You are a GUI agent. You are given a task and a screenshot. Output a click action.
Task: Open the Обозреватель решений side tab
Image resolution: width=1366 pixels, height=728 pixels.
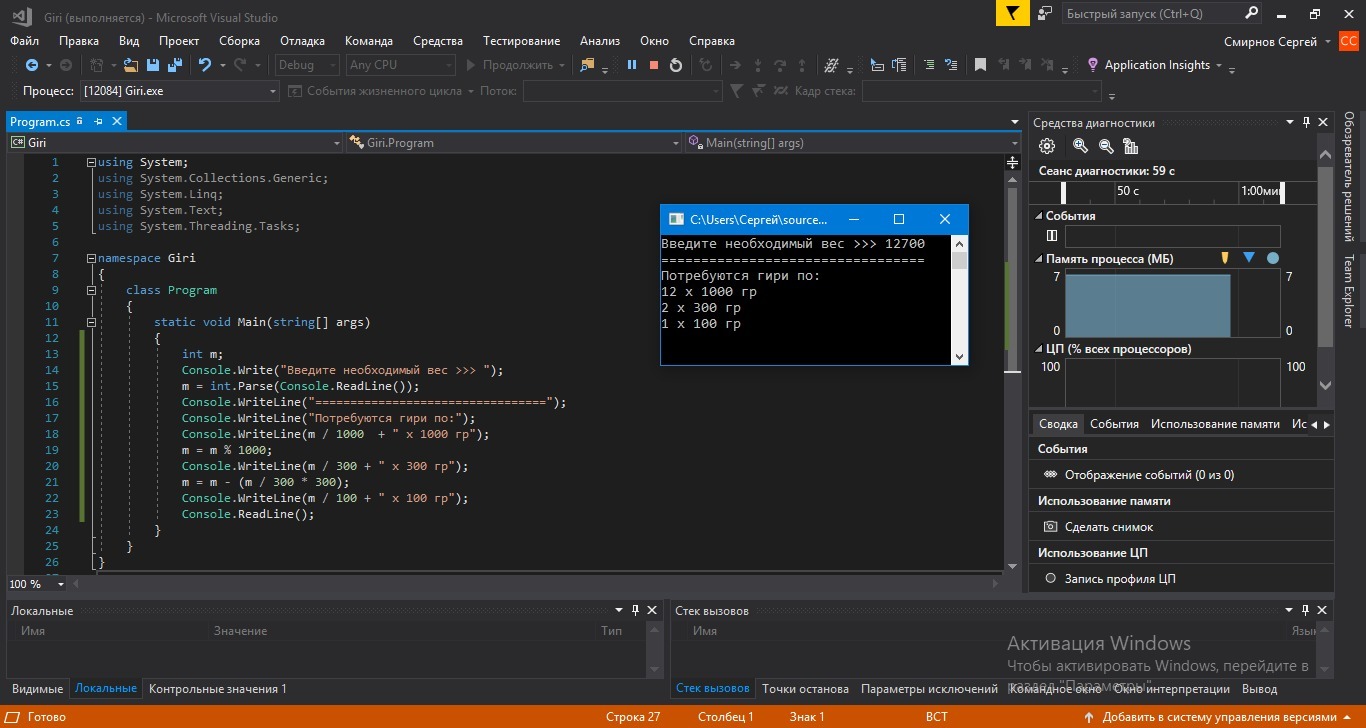point(1348,176)
